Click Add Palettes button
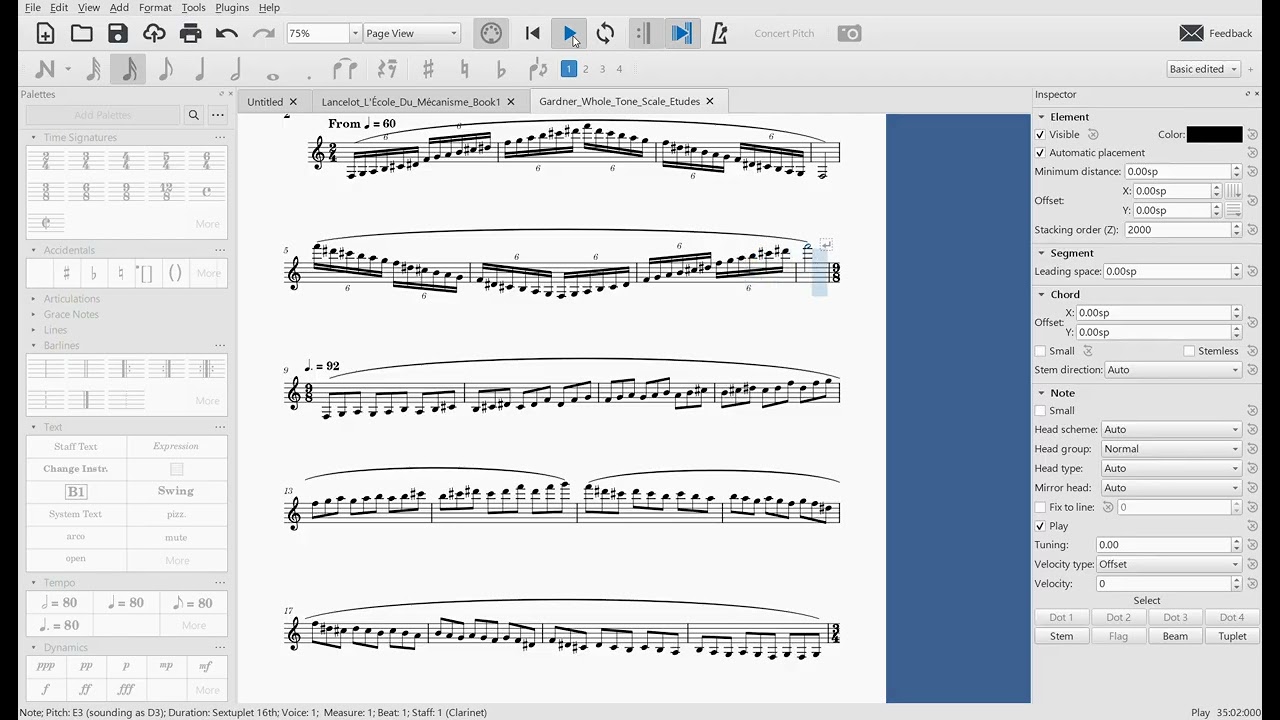The width and height of the screenshot is (1280, 720). tap(102, 115)
